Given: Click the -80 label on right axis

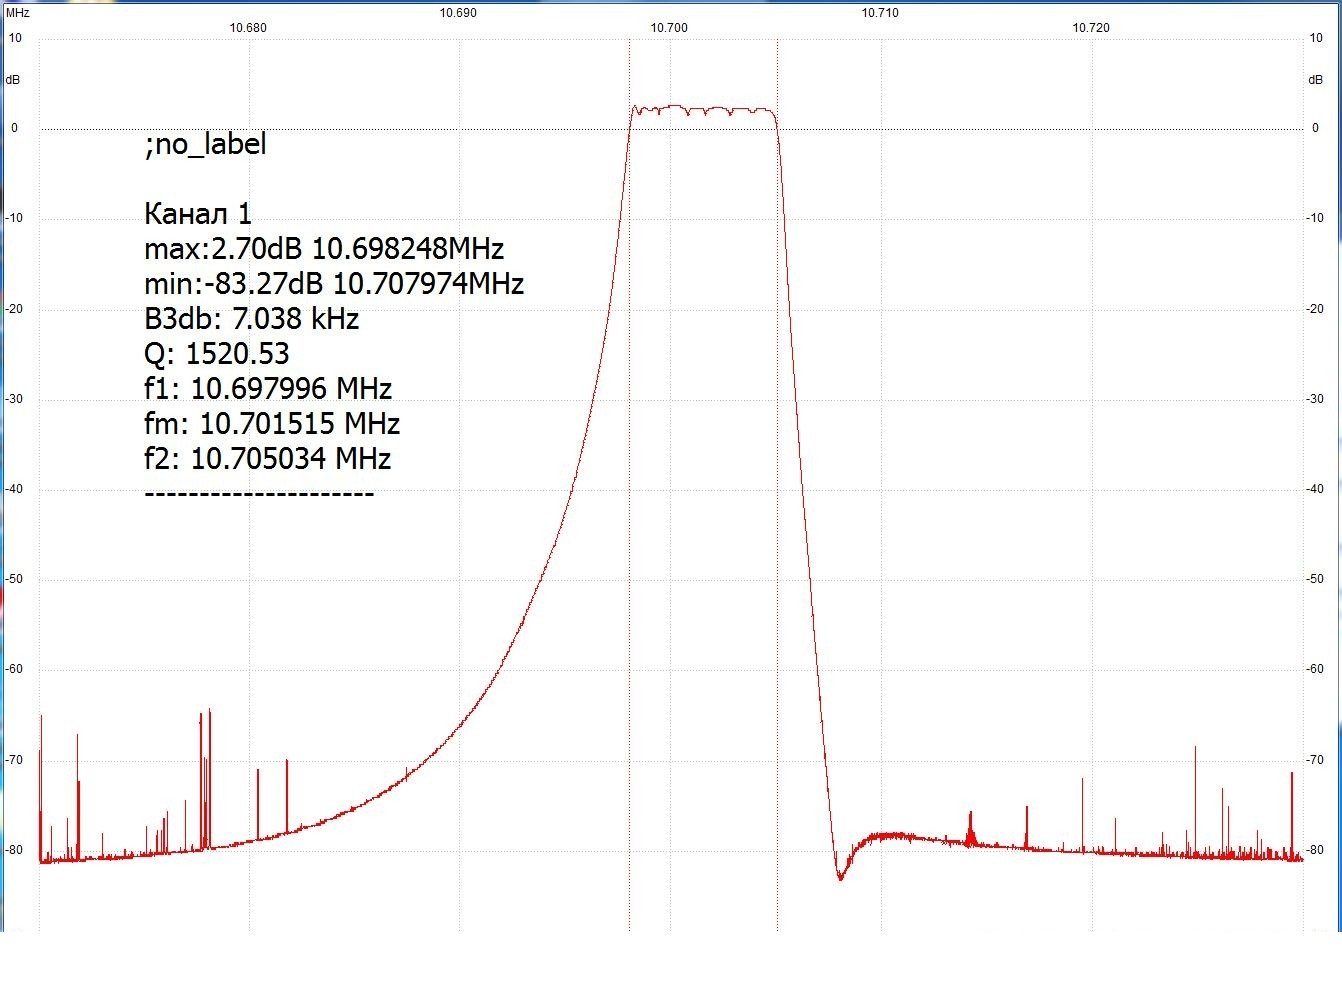Looking at the screenshot, I should click(1316, 850).
